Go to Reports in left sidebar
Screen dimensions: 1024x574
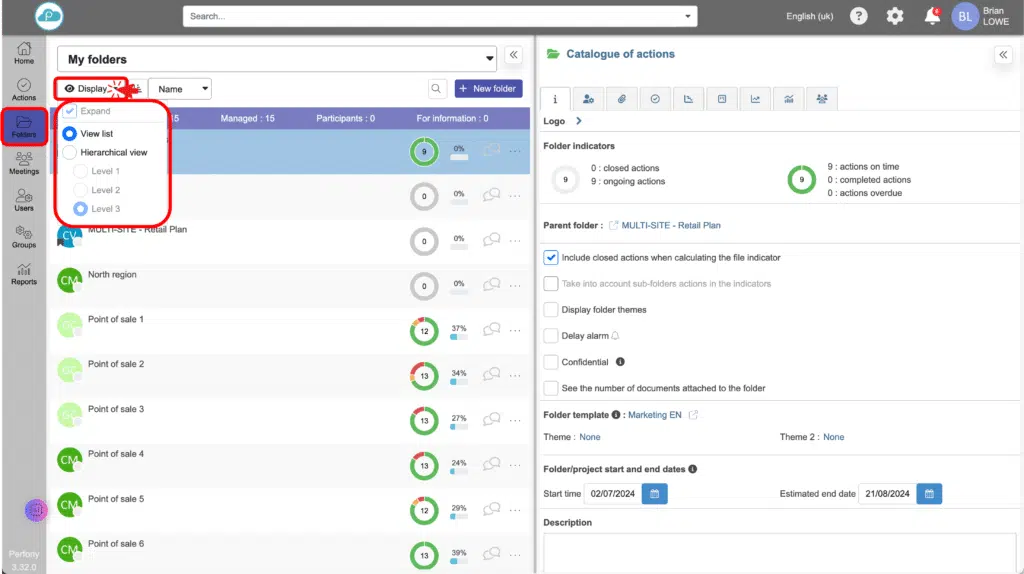pyautogui.click(x=24, y=273)
